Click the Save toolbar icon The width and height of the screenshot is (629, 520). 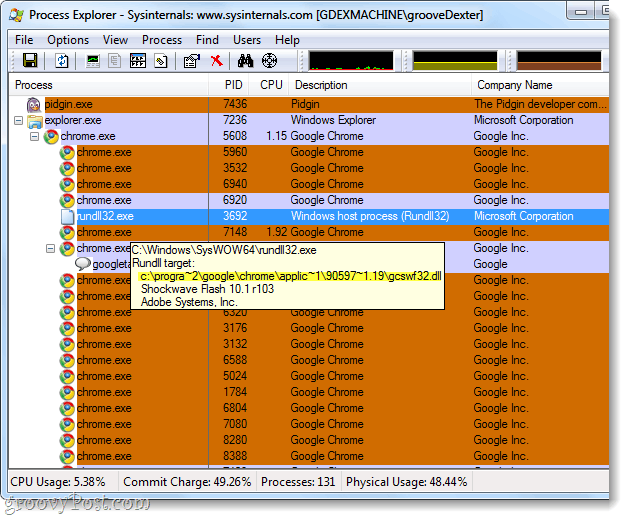[30, 61]
